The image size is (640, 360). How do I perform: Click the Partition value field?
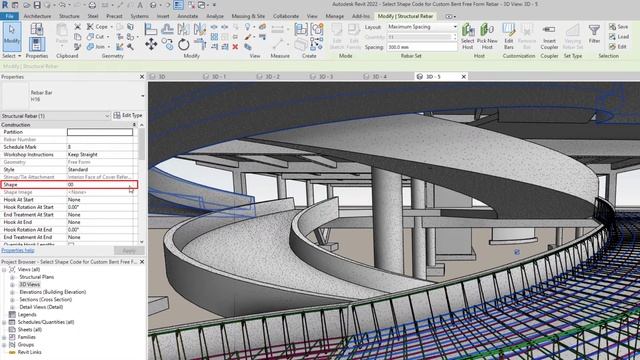100,132
